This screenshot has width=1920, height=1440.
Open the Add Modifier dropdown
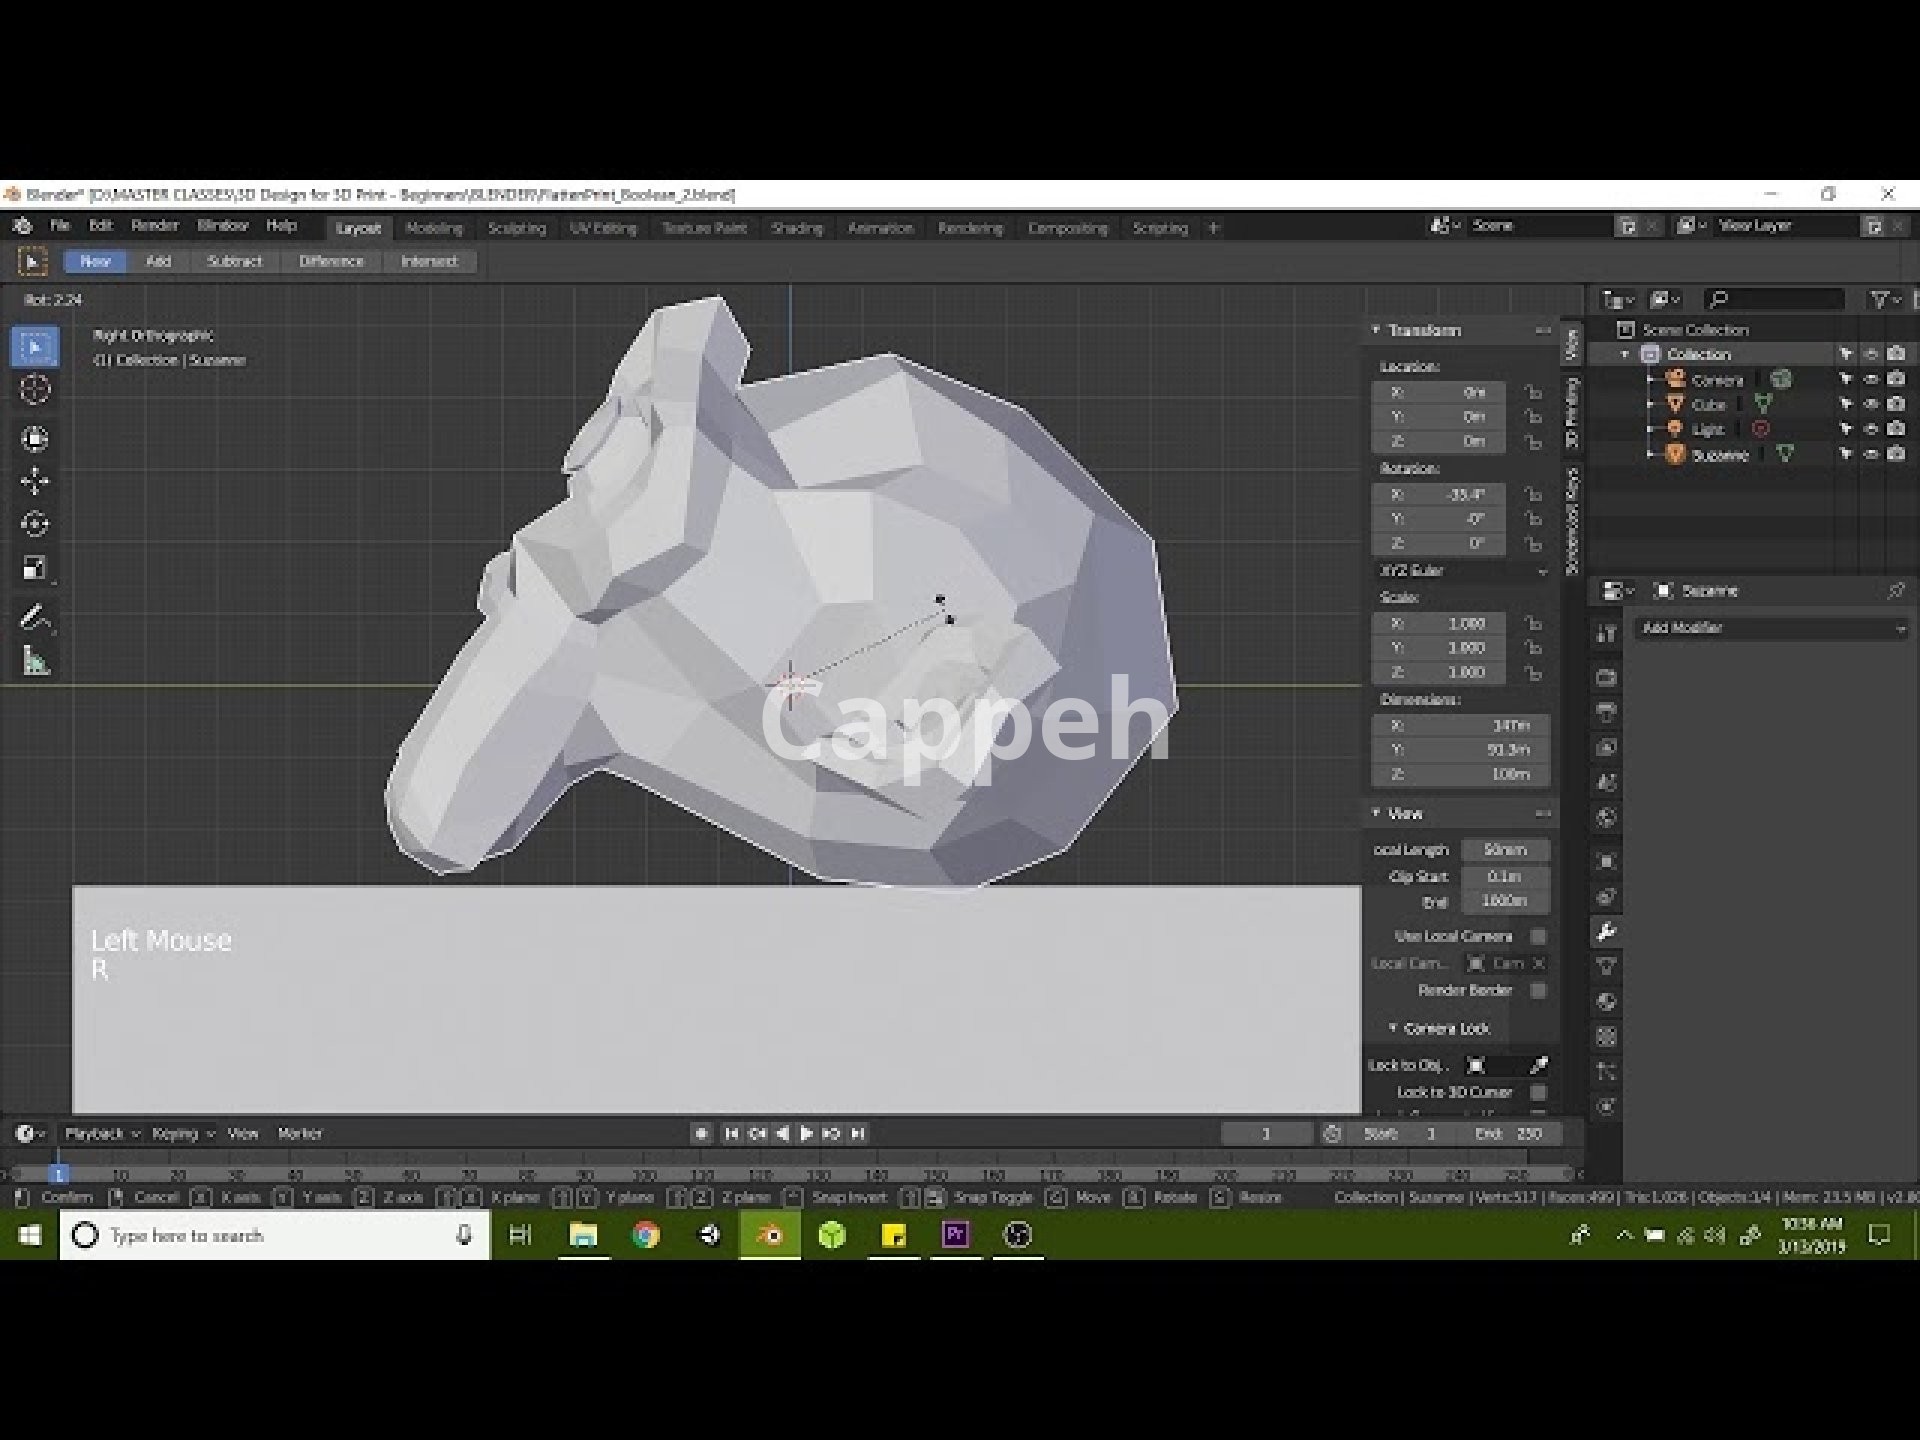[x=1772, y=628]
